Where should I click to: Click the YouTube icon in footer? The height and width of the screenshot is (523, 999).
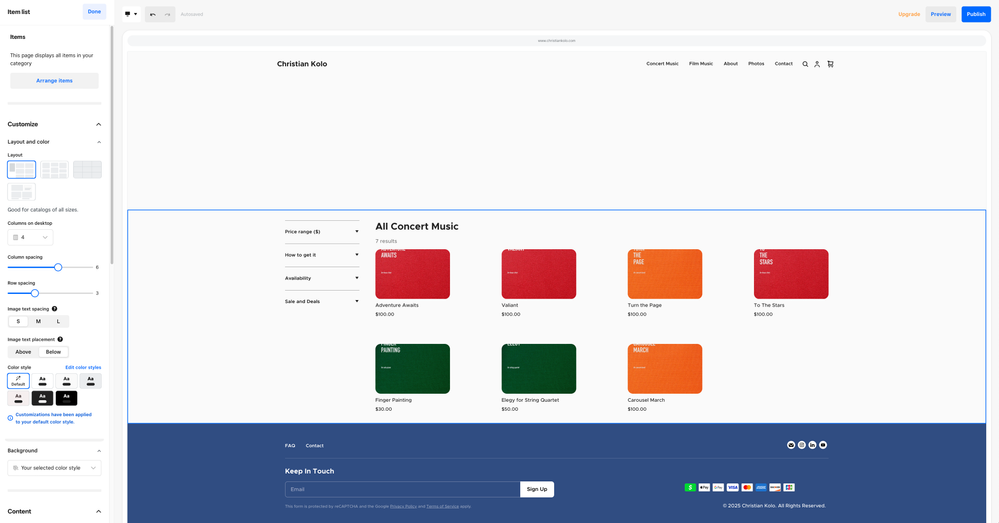823,445
